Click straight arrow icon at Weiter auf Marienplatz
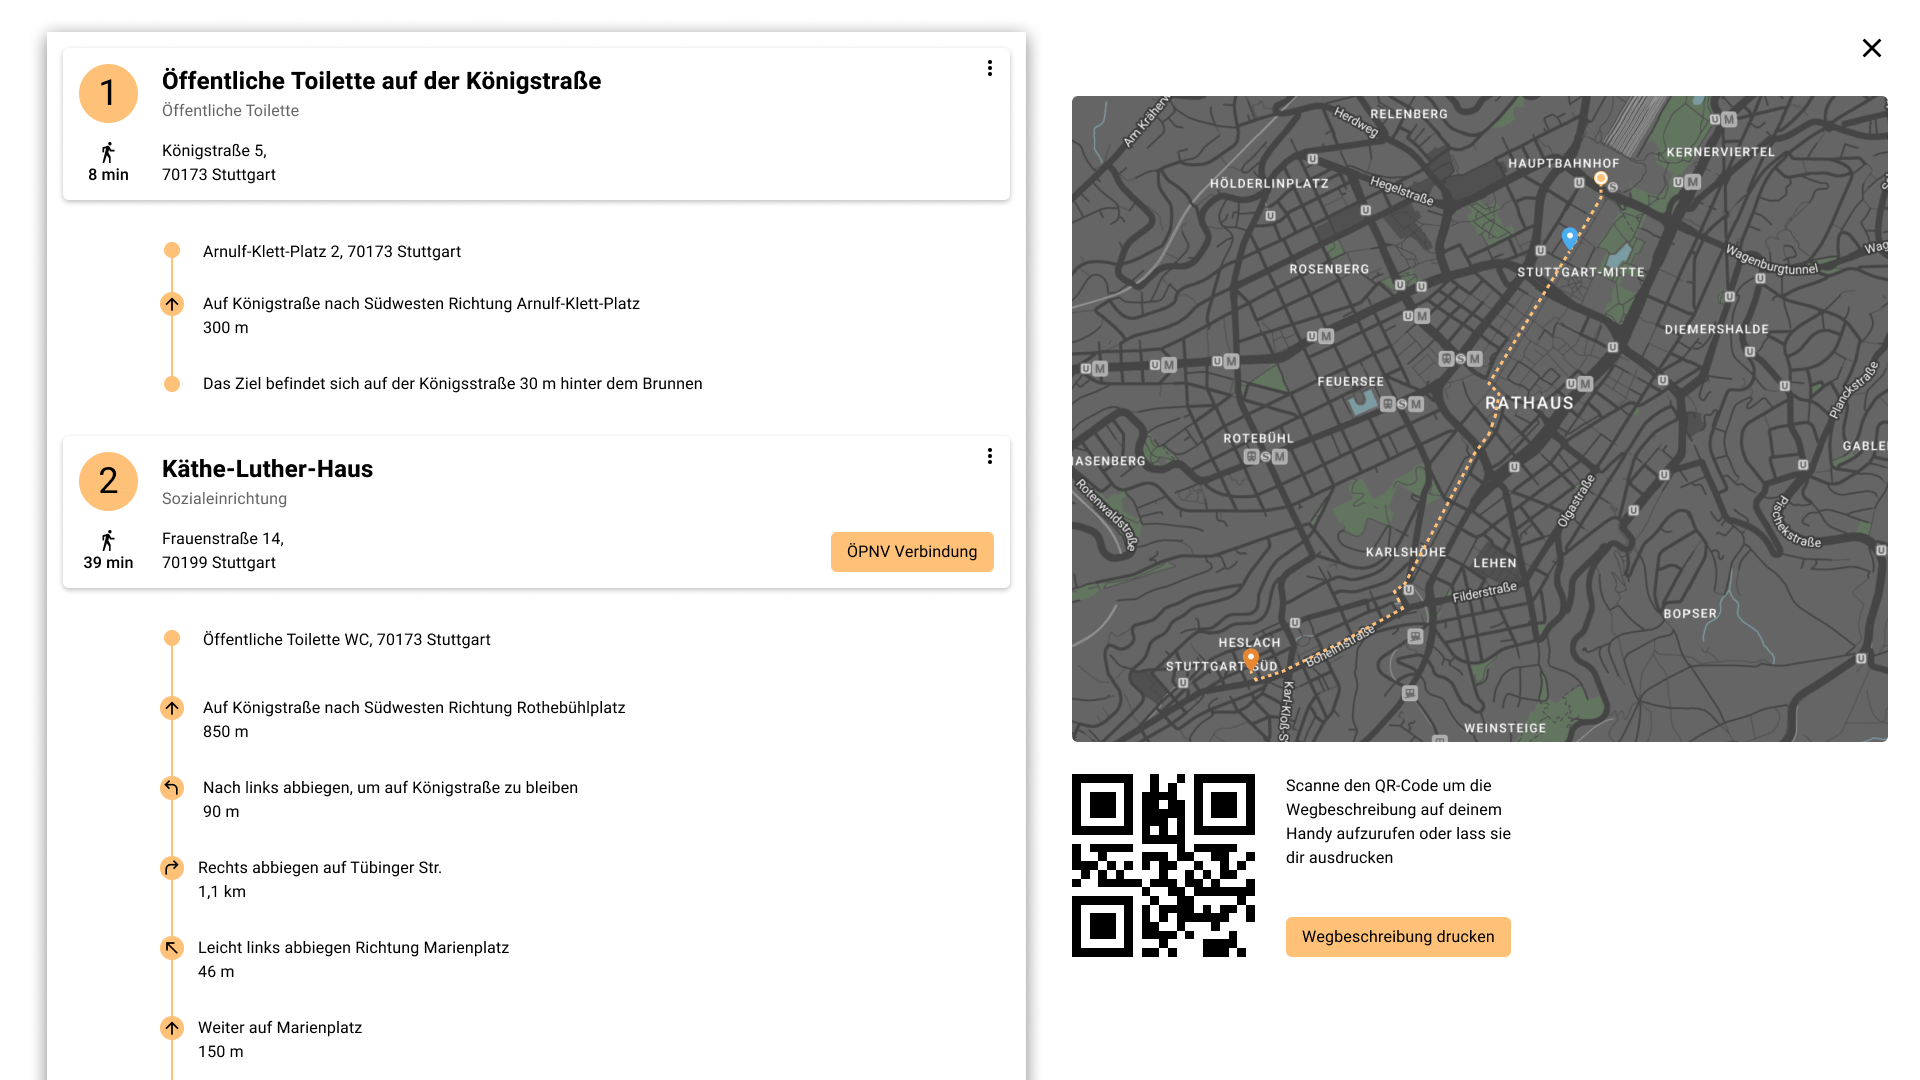The height and width of the screenshot is (1080, 1920). (172, 1028)
